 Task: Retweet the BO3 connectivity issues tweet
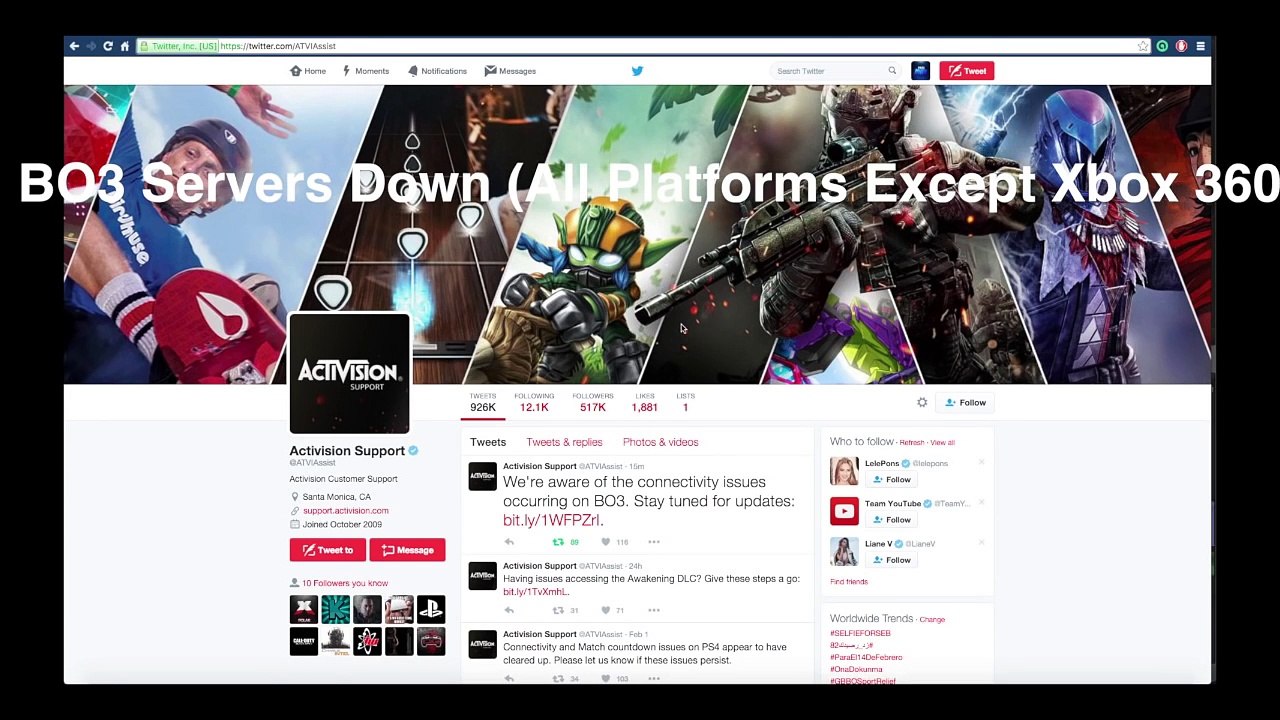(x=558, y=542)
